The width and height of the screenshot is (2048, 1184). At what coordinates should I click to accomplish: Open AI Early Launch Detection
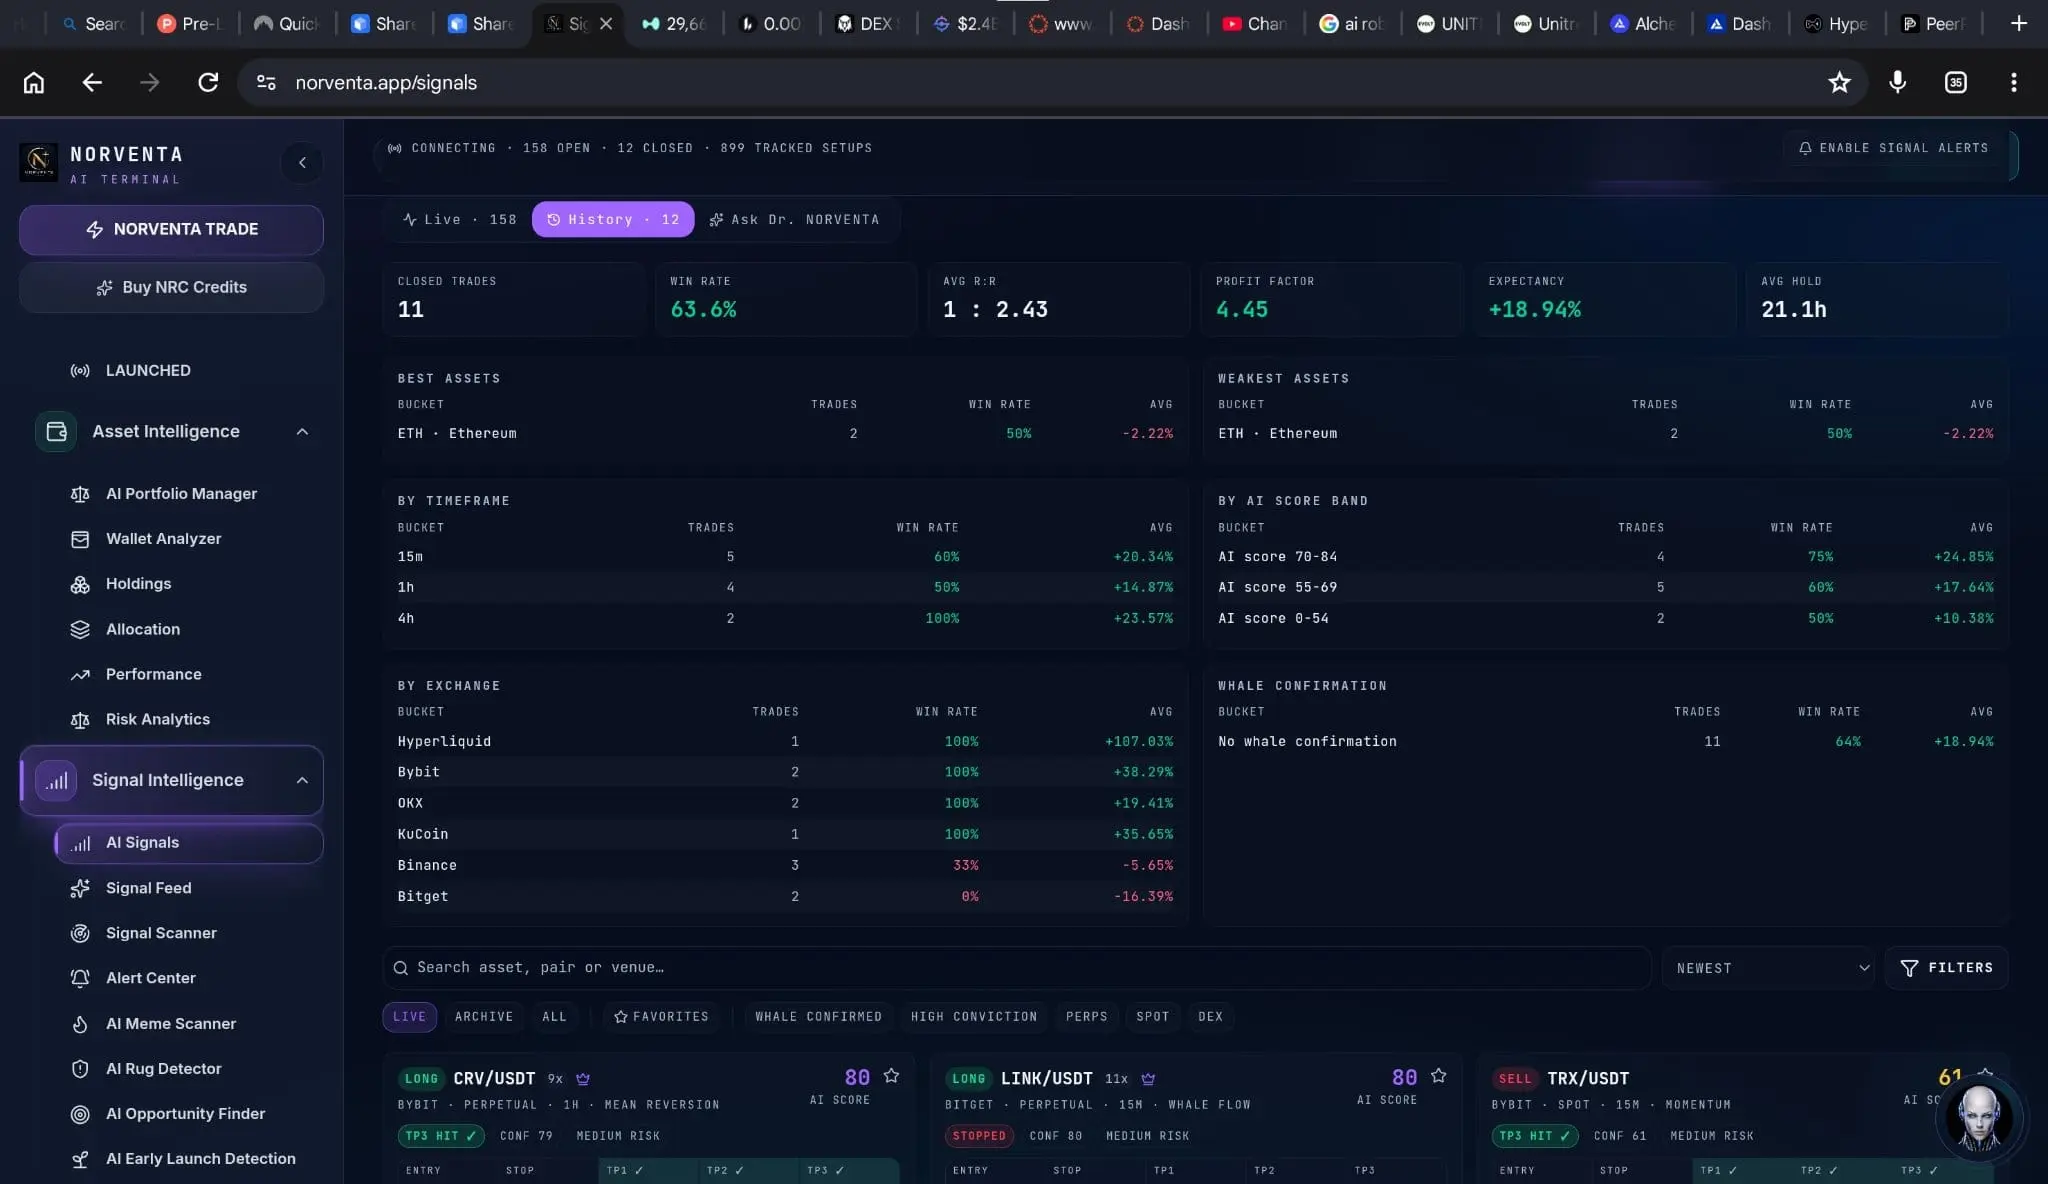200,1159
